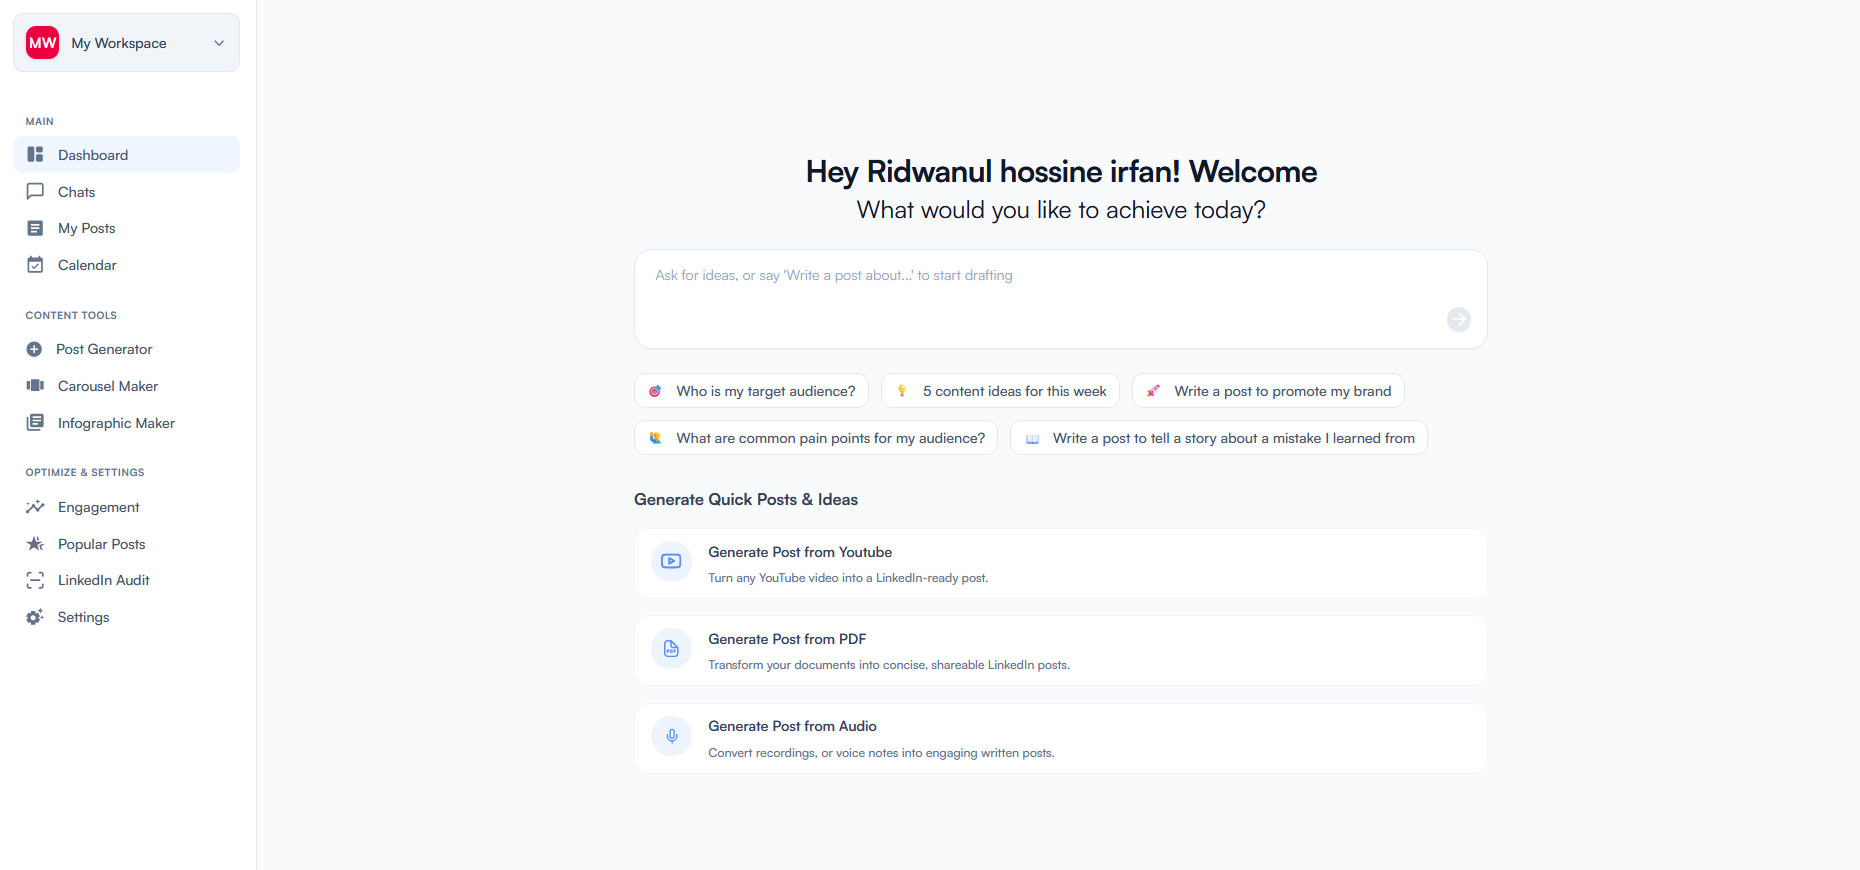This screenshot has width=1860, height=870.
Task: Choose '5 content ideas for this week'
Action: tap(999, 391)
